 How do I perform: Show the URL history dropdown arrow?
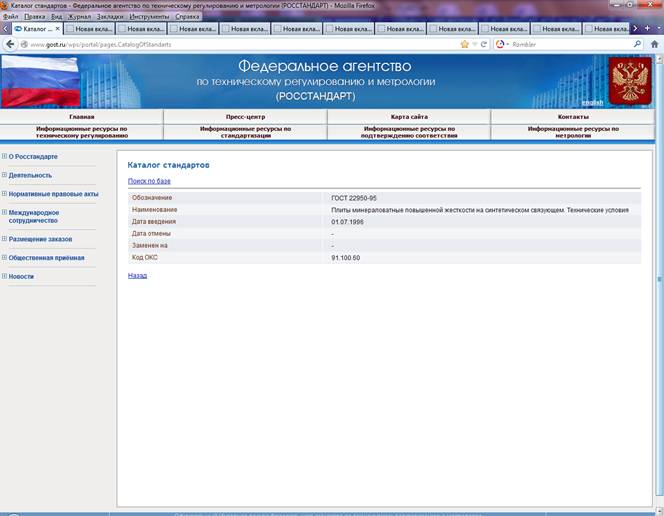click(x=475, y=44)
